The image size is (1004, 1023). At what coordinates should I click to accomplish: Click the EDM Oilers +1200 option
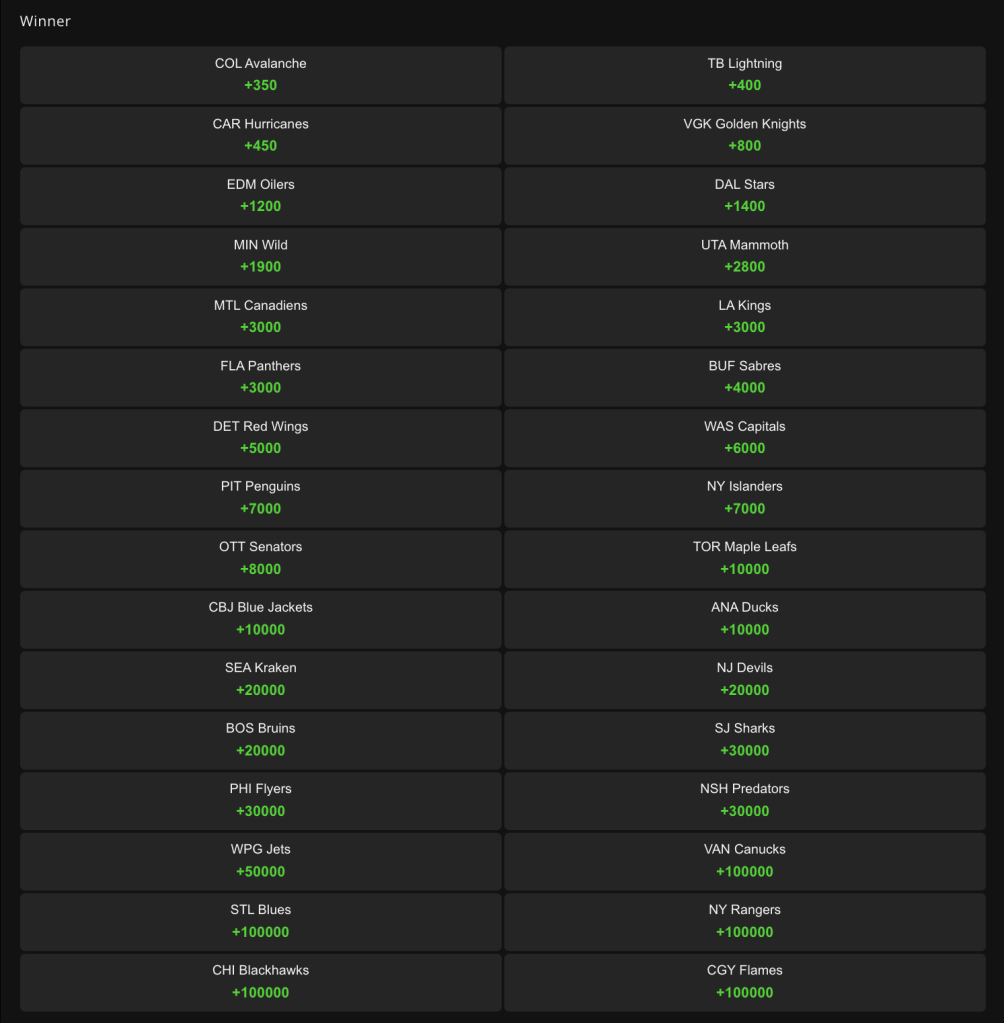pyautogui.click(x=260, y=196)
